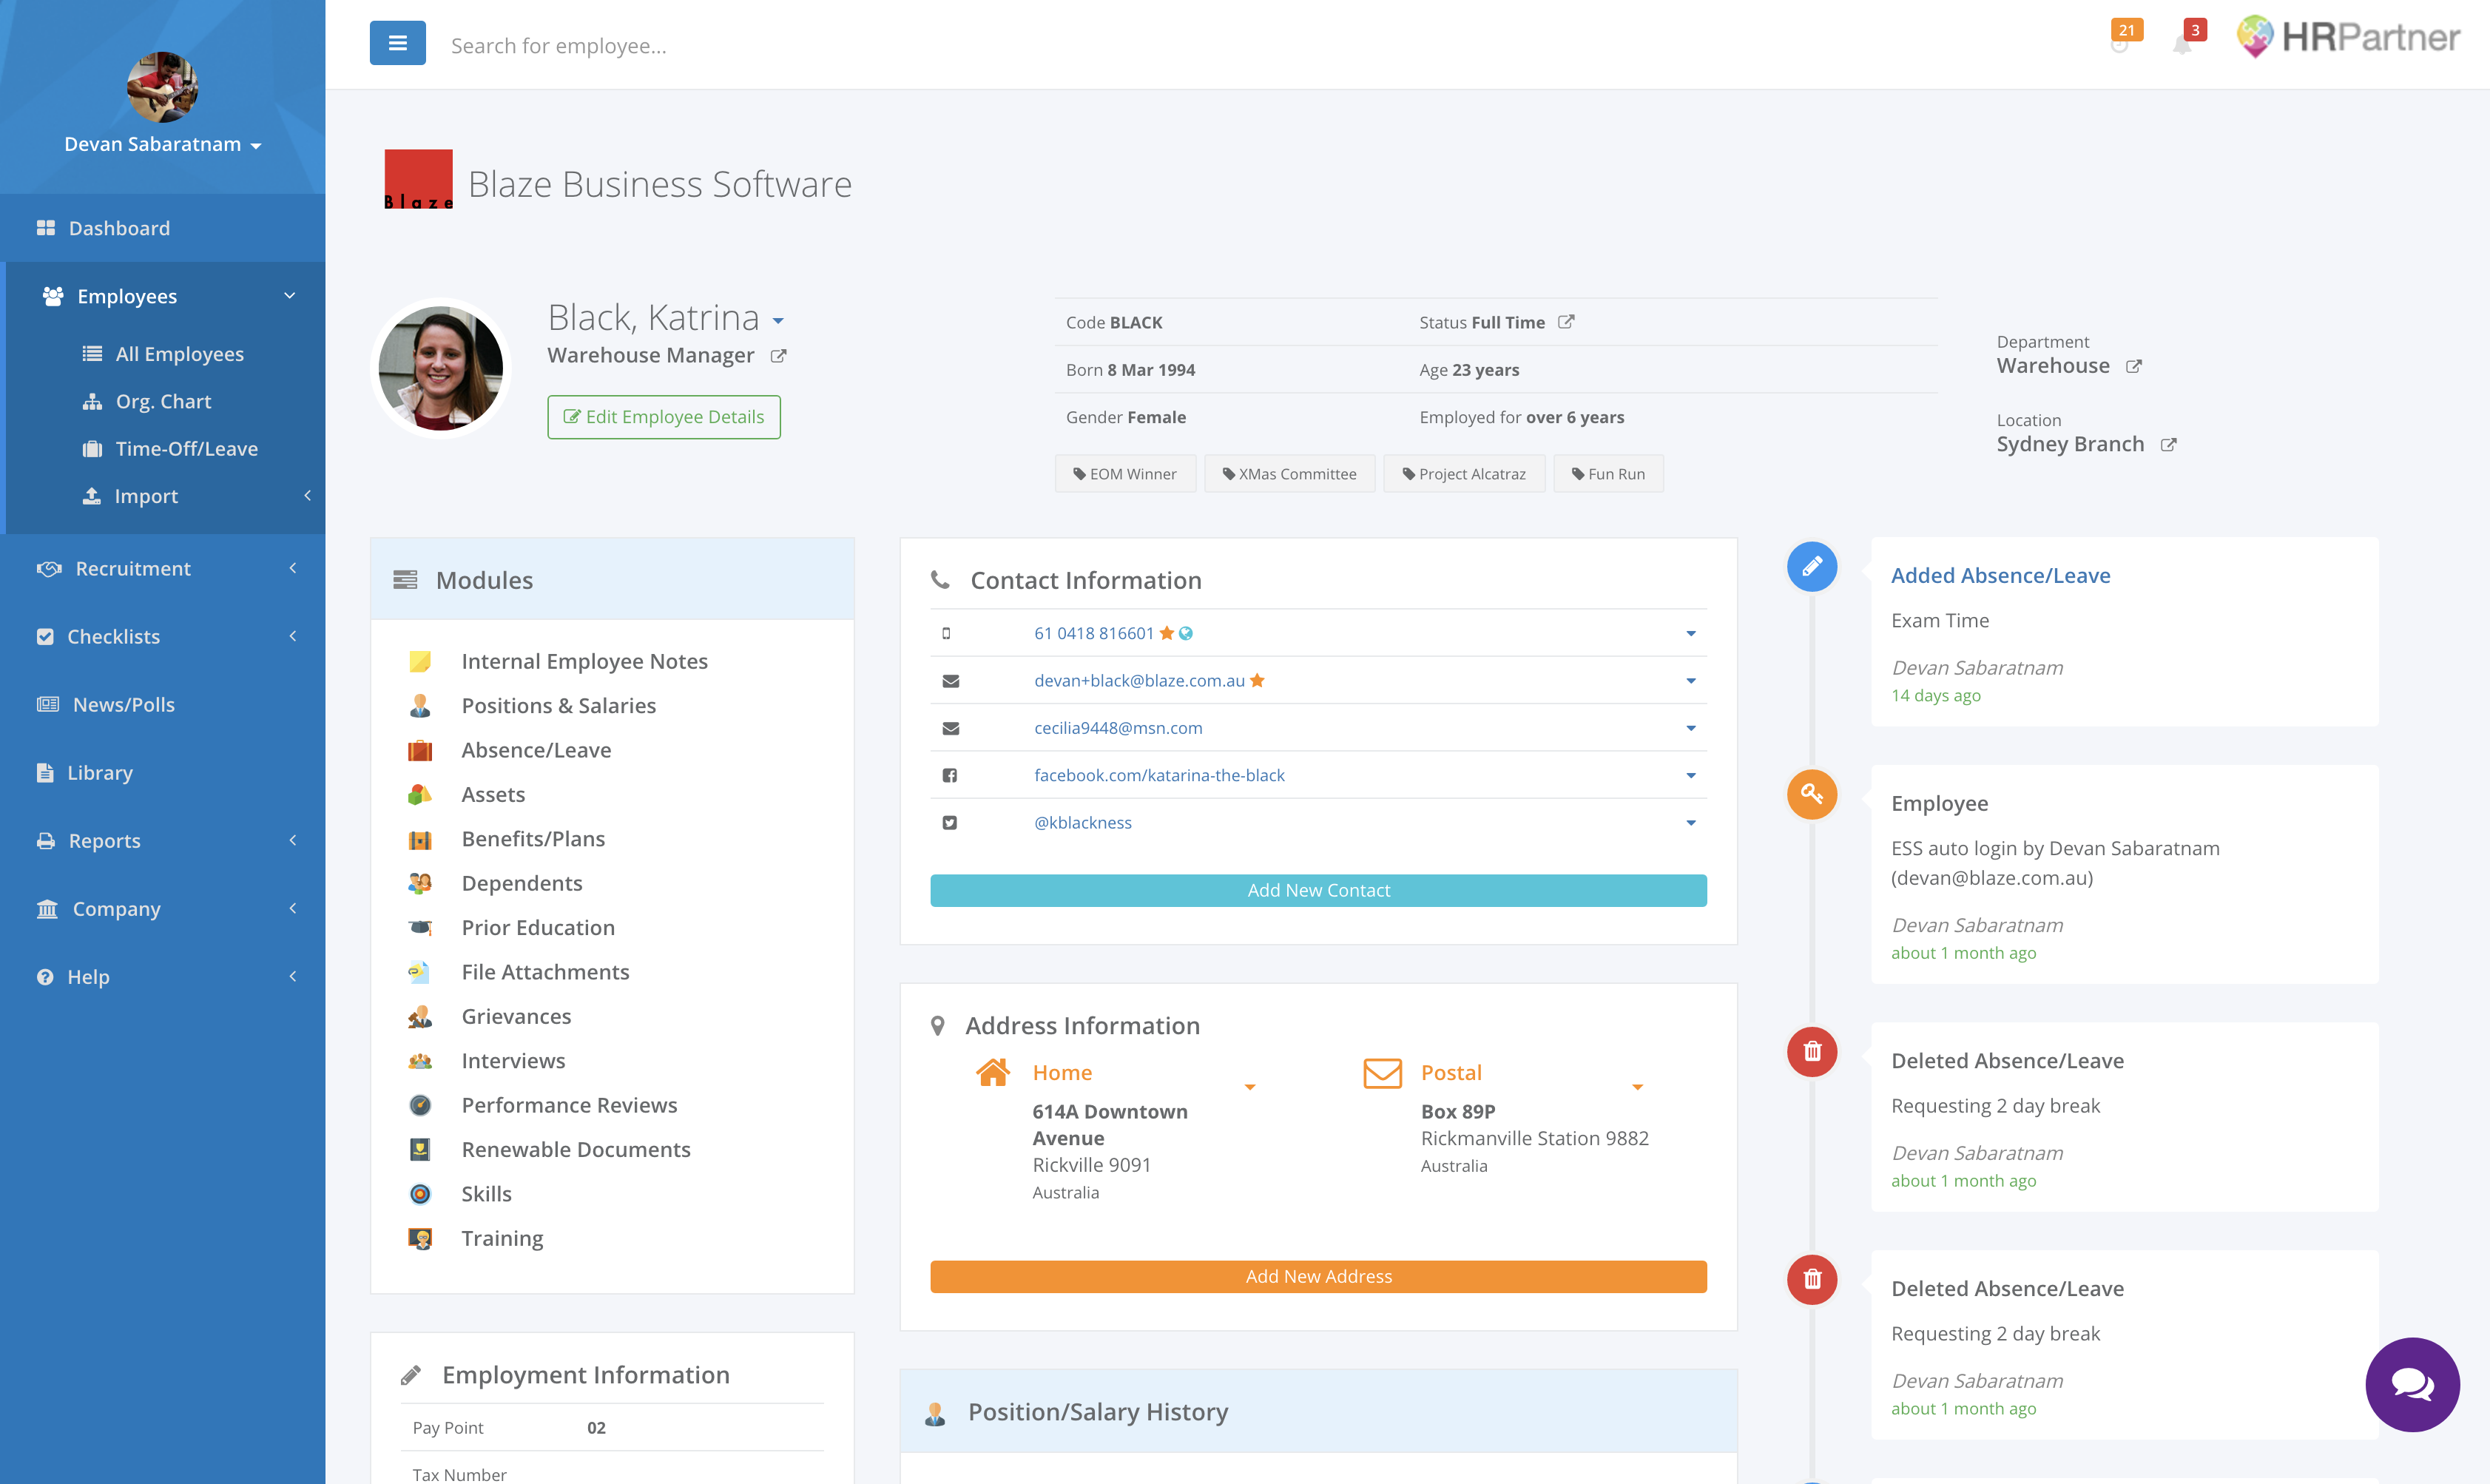Toggle the Recruitment sidebar section
The width and height of the screenshot is (2490, 1484).
163,567
